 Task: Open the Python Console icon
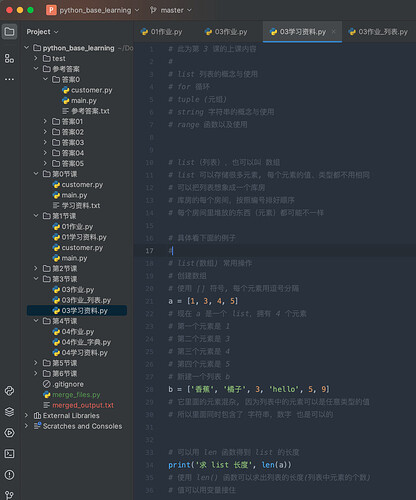9,391
